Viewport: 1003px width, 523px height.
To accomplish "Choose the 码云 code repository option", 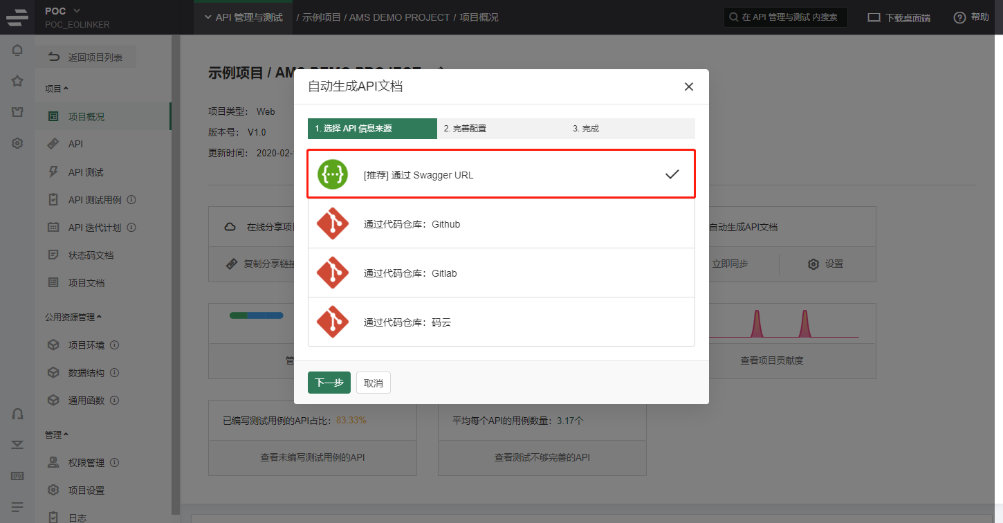I will click(x=501, y=322).
